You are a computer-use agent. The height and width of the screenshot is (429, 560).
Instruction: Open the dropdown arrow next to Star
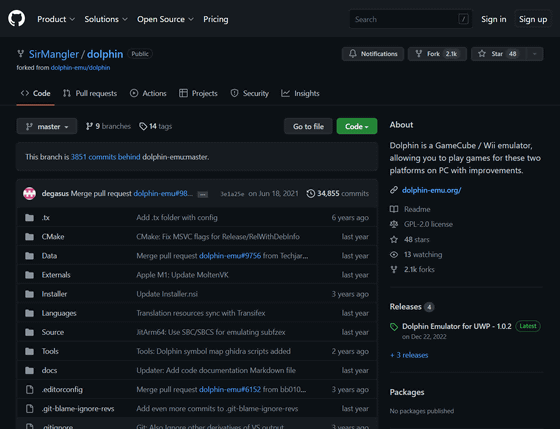535,54
